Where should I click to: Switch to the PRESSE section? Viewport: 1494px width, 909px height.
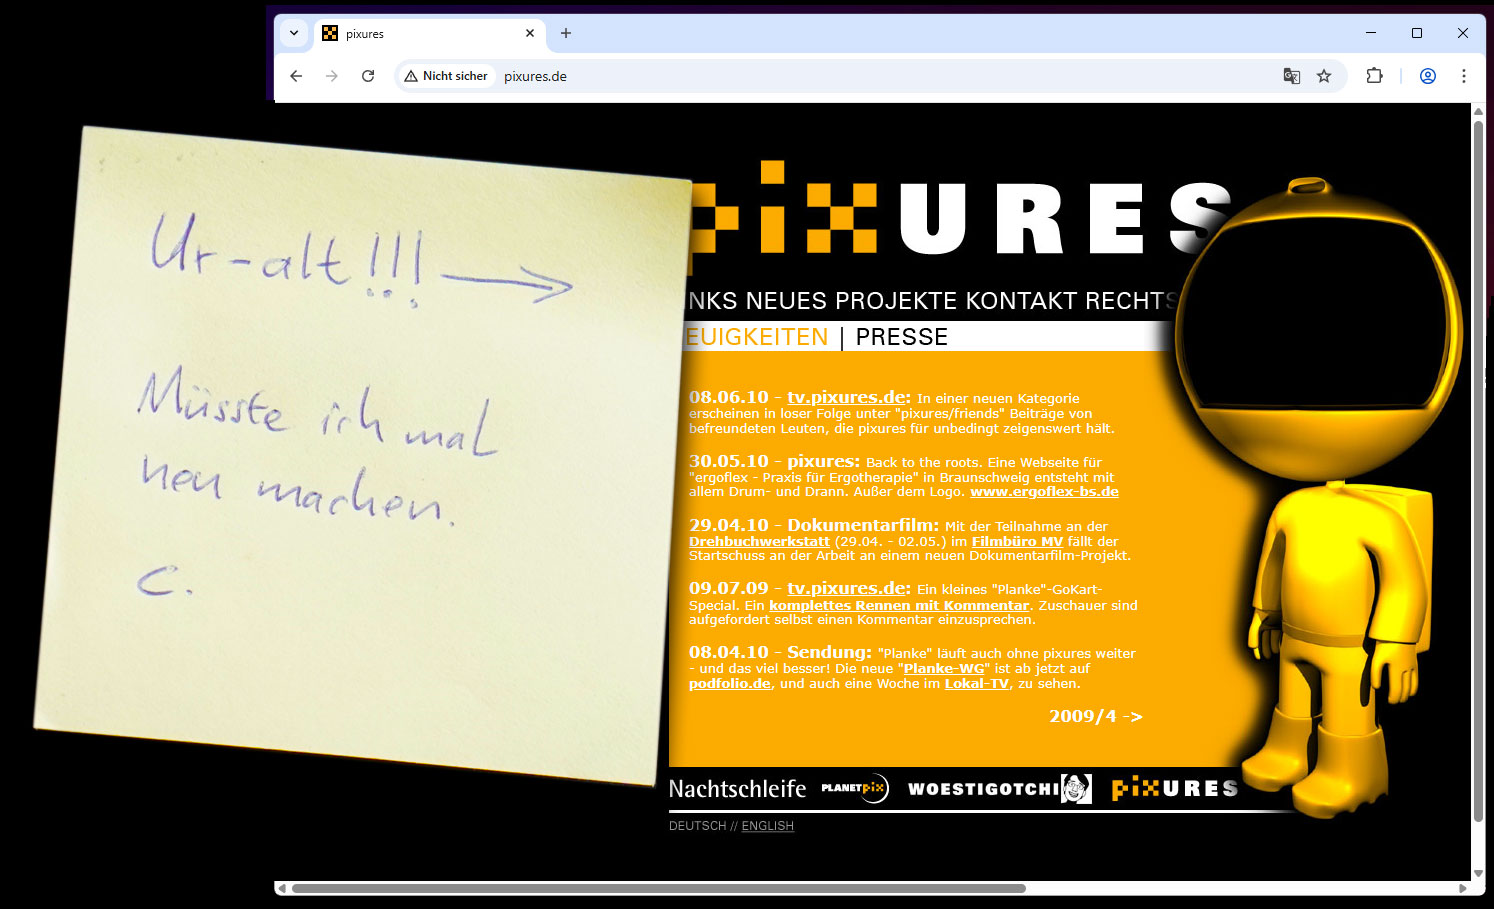[x=901, y=337]
